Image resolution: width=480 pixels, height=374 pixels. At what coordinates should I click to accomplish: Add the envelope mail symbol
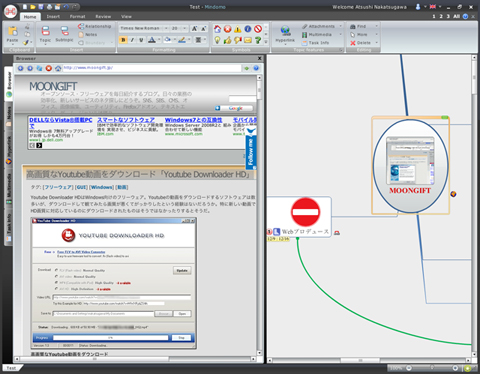(248, 40)
